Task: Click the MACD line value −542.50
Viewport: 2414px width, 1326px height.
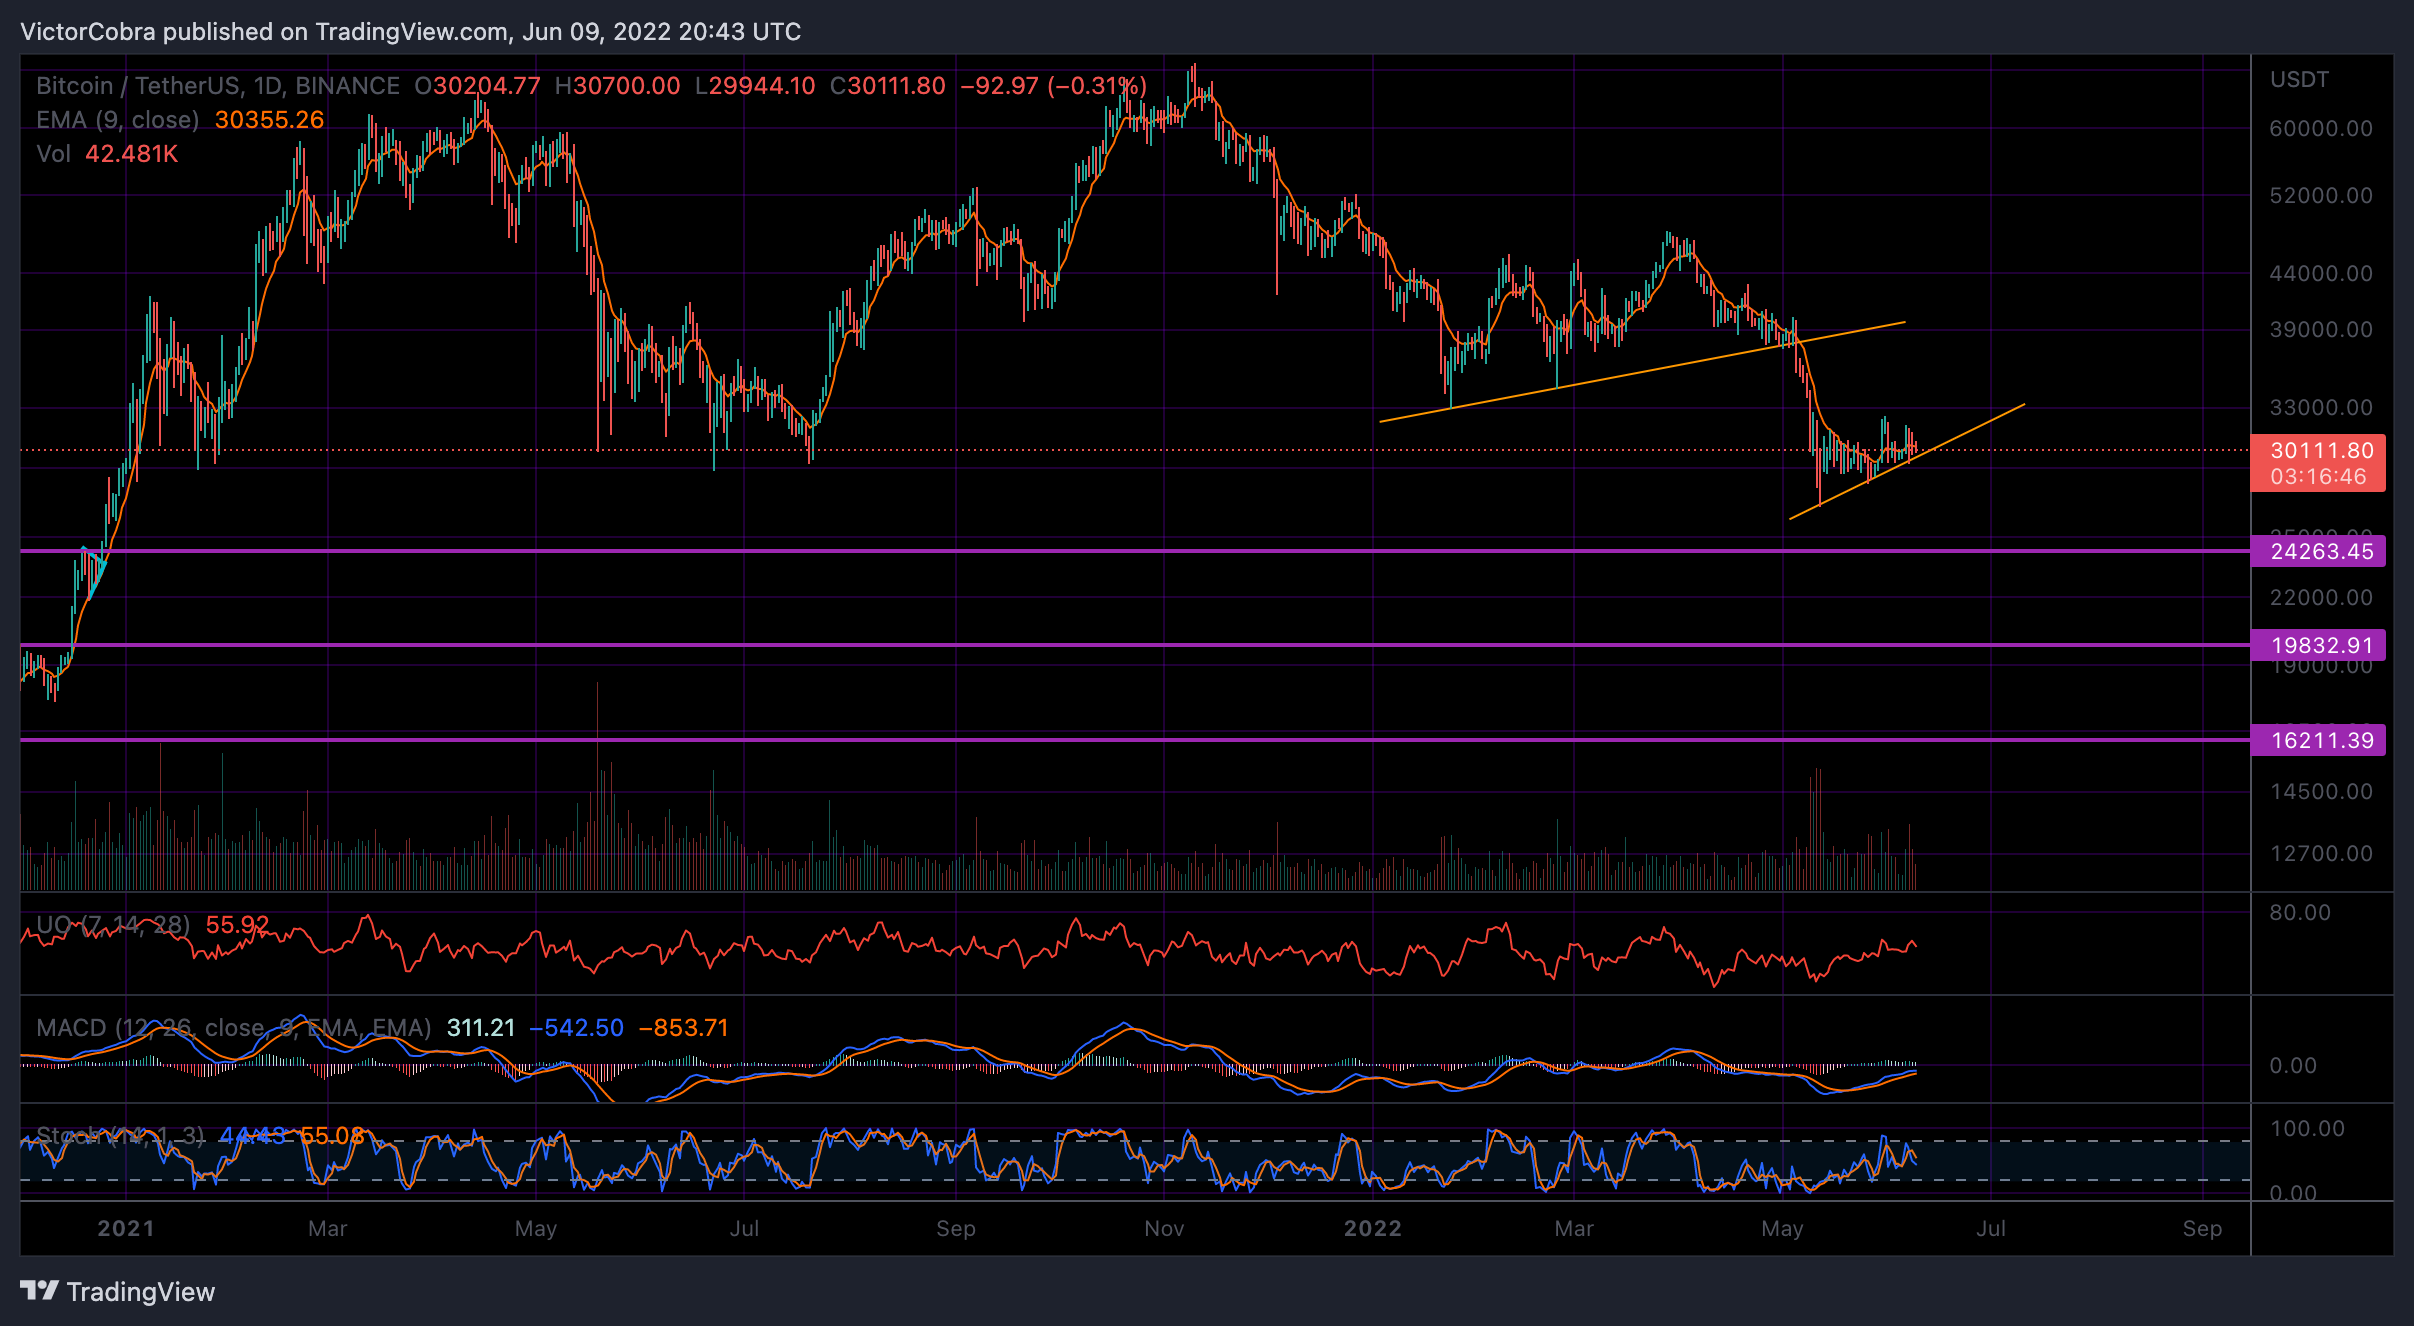Action: (576, 1028)
